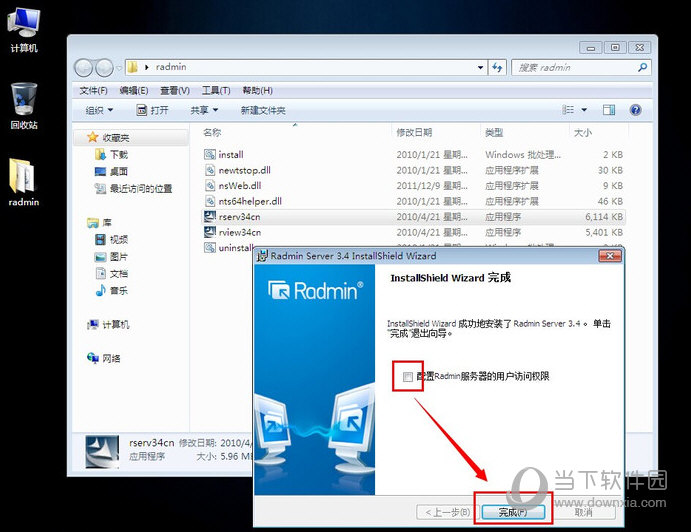Click the 打开 toolbar button
The height and width of the screenshot is (532, 691).
[x=152, y=110]
